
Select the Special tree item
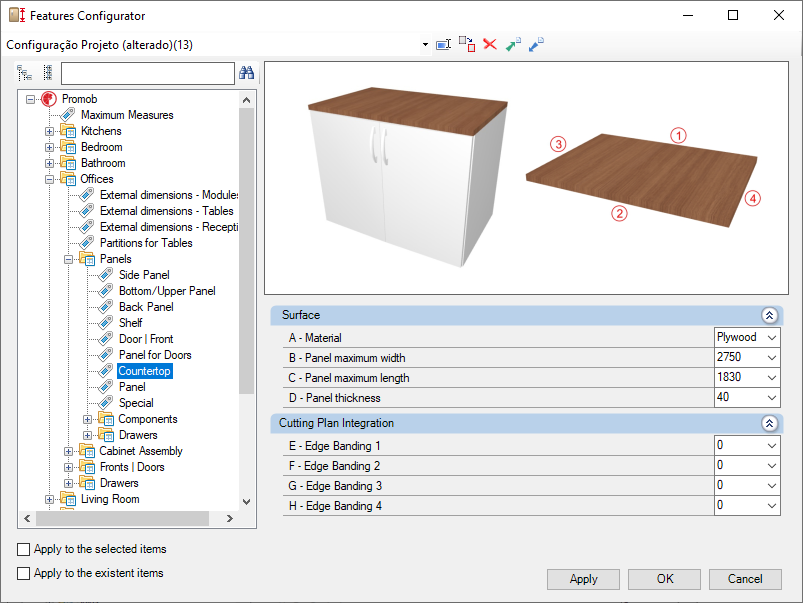[x=136, y=403]
